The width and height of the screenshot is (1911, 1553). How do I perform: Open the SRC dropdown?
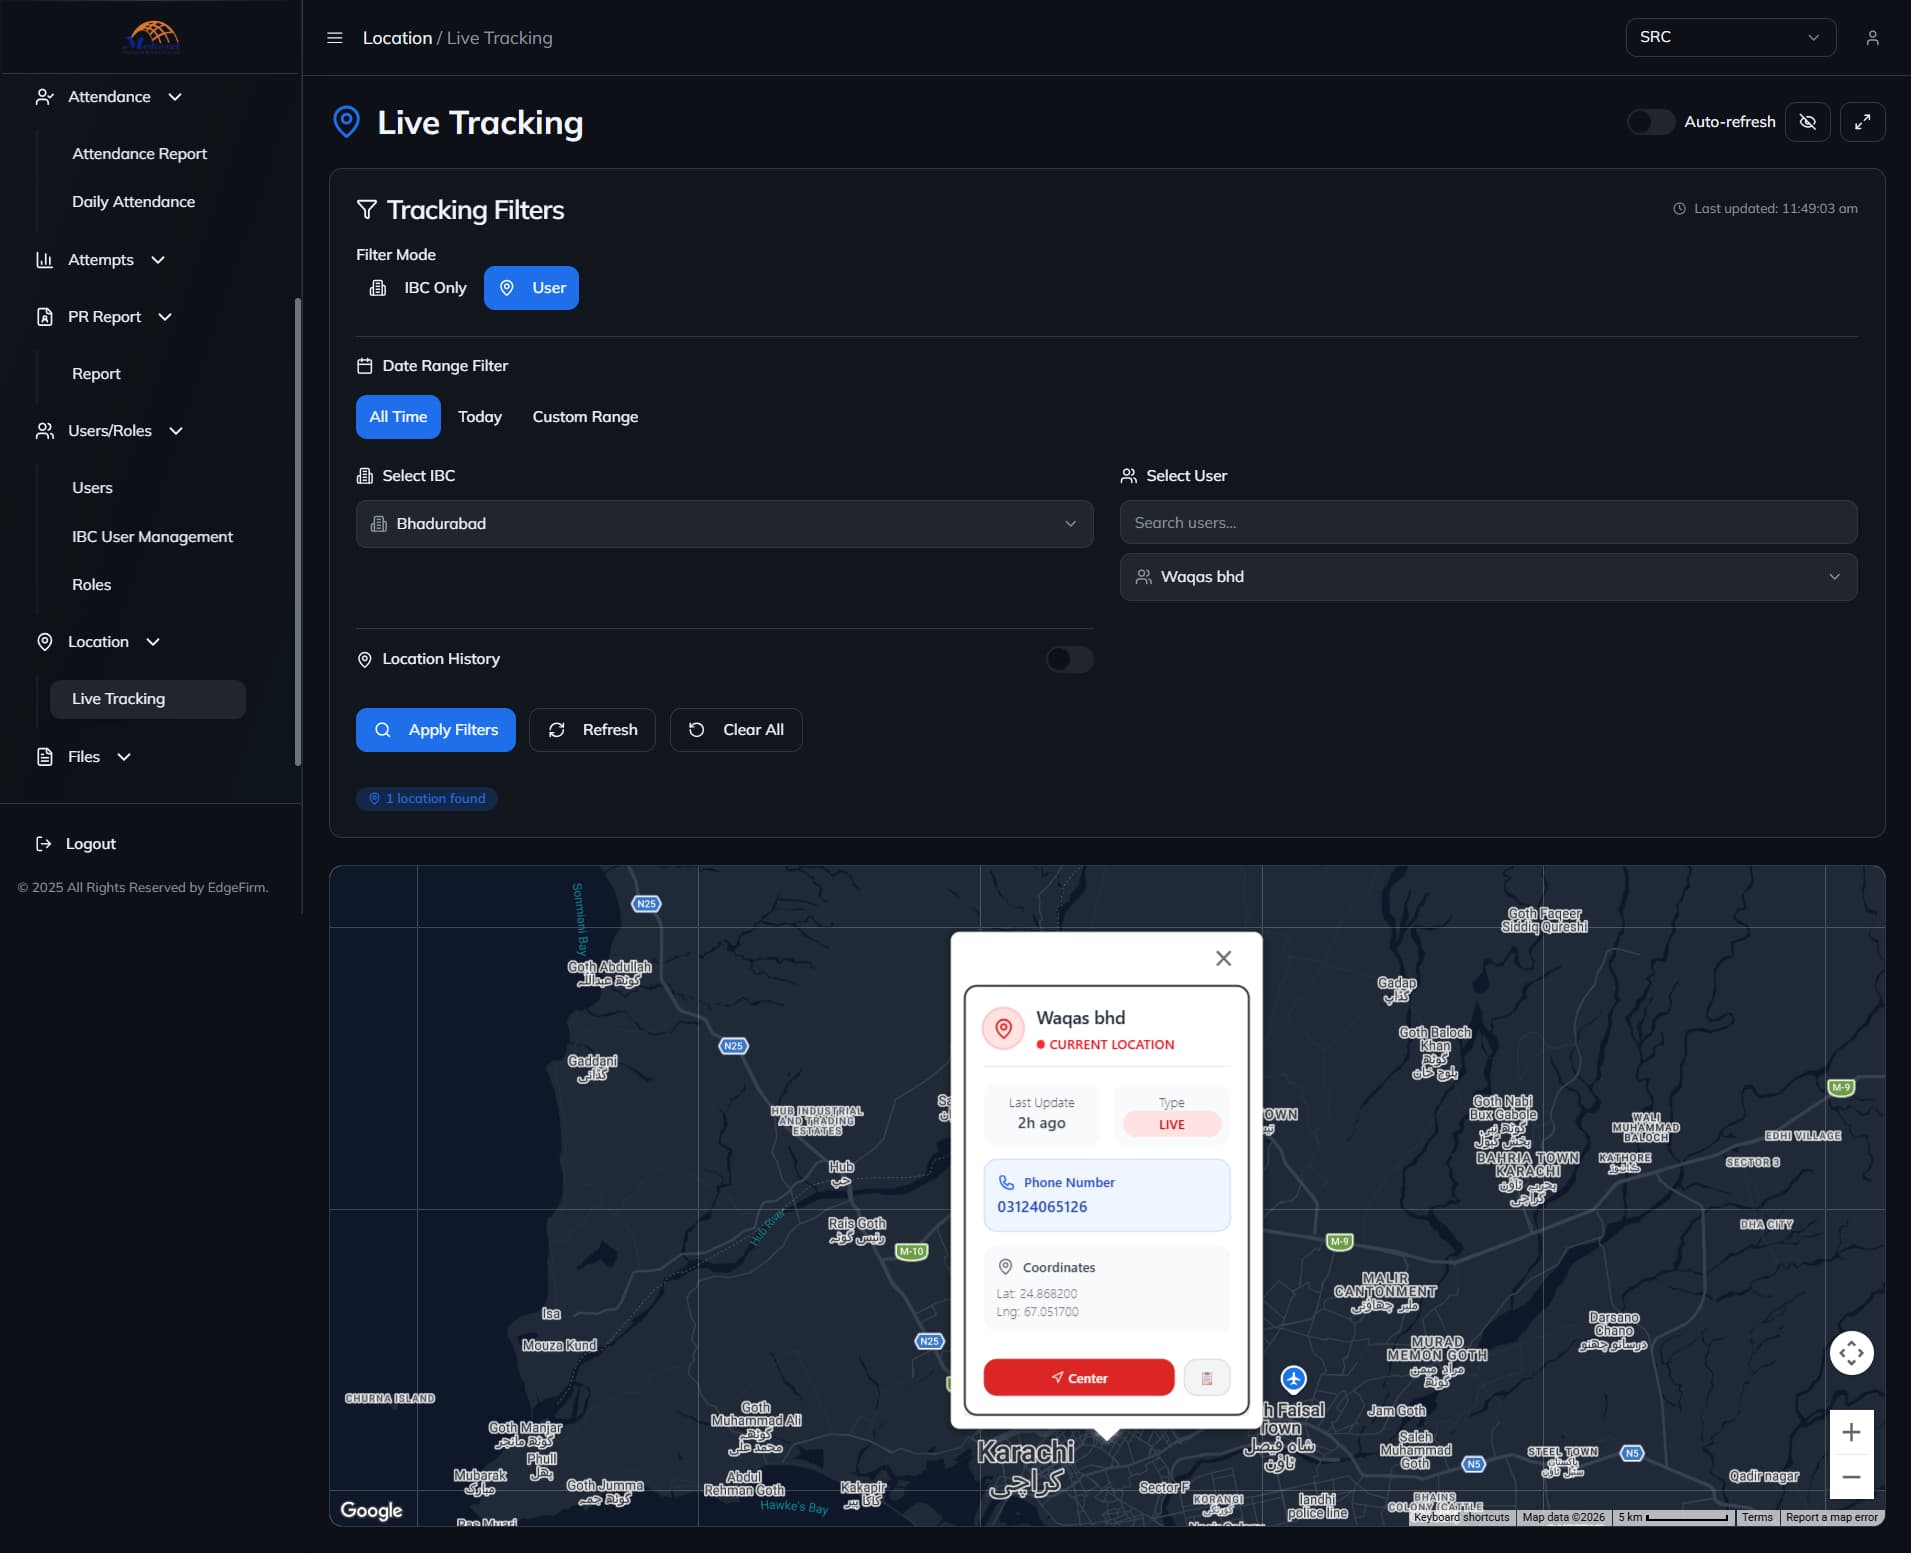(1730, 38)
